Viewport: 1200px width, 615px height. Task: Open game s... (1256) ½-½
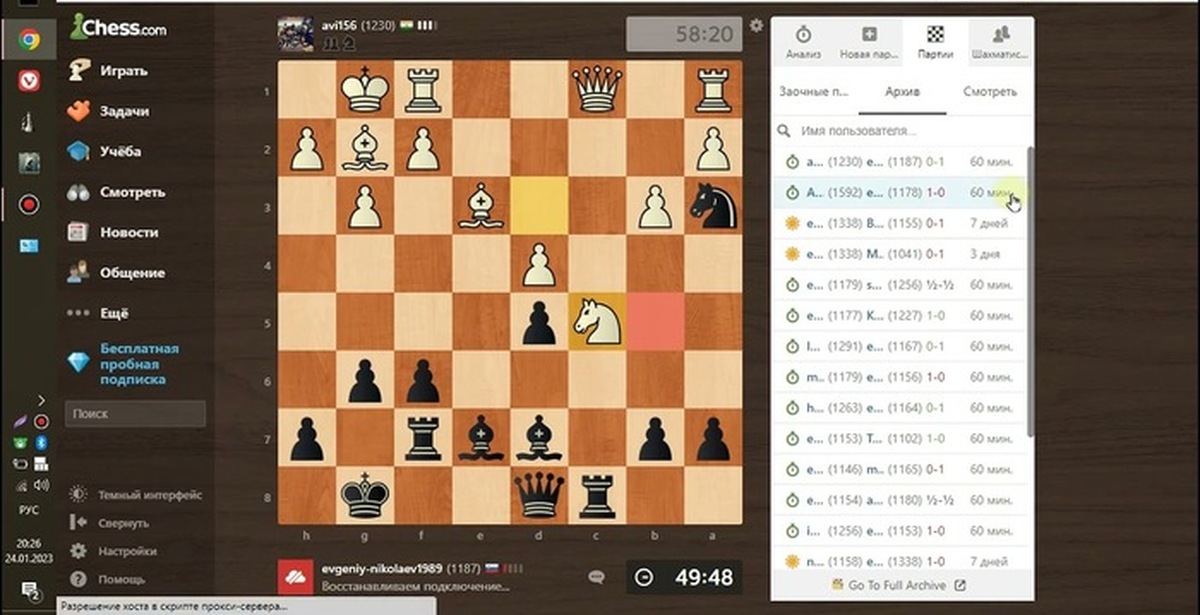tap(900, 285)
